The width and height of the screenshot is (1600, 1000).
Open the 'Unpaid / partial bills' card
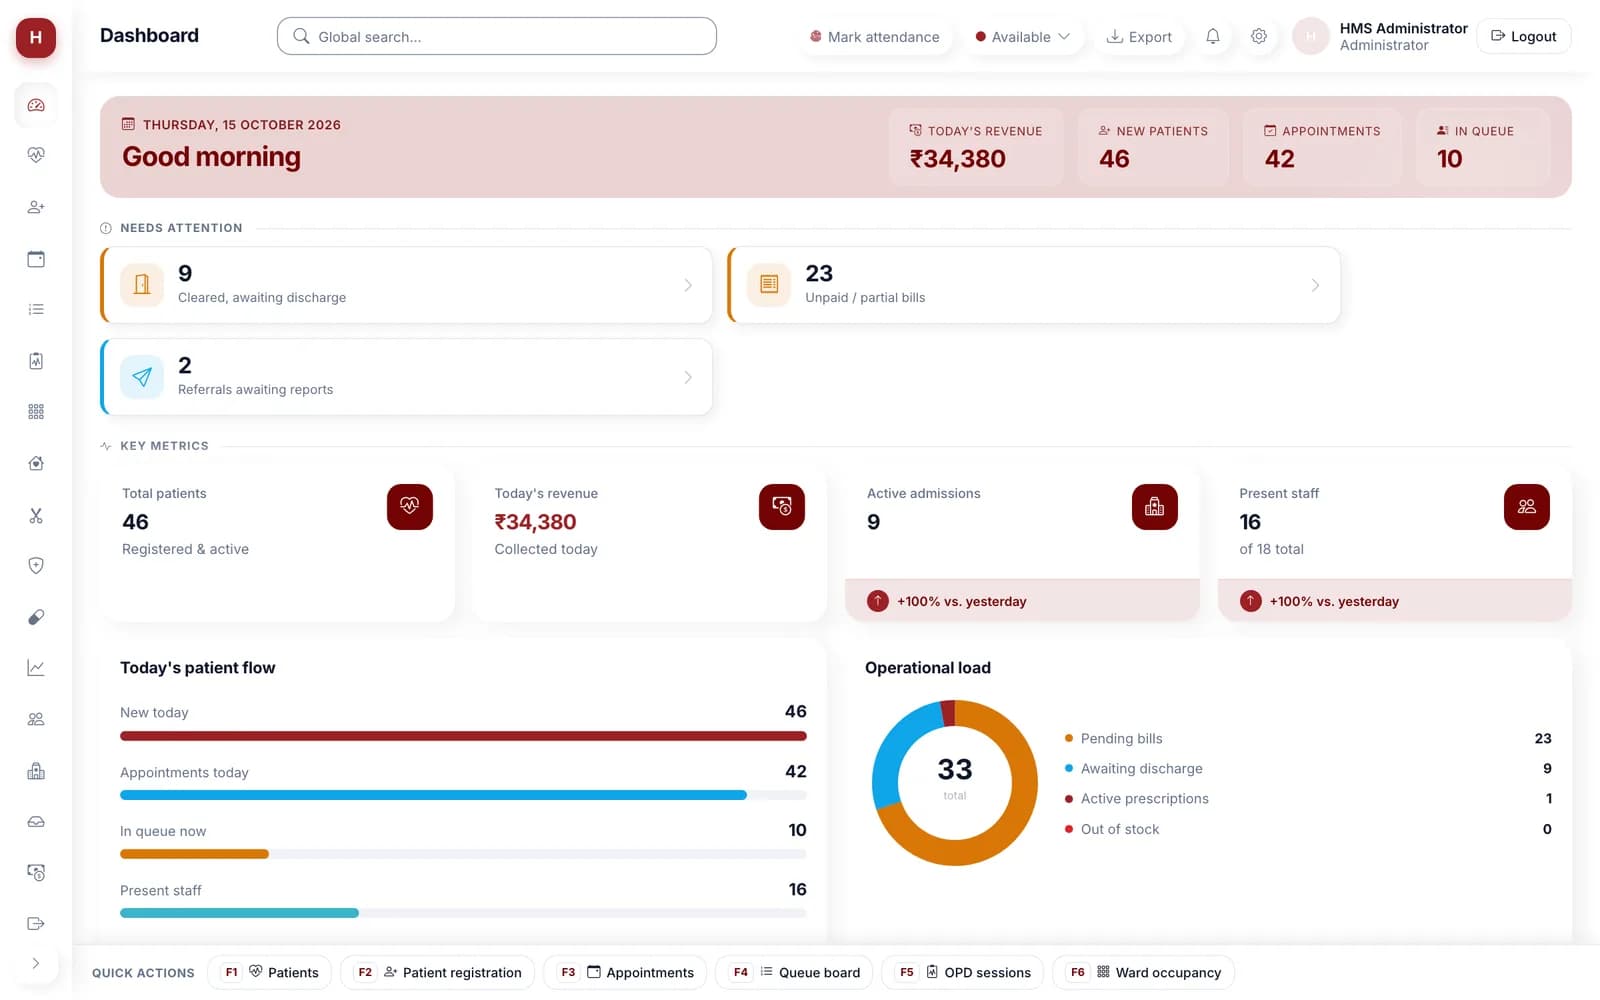(x=1034, y=285)
